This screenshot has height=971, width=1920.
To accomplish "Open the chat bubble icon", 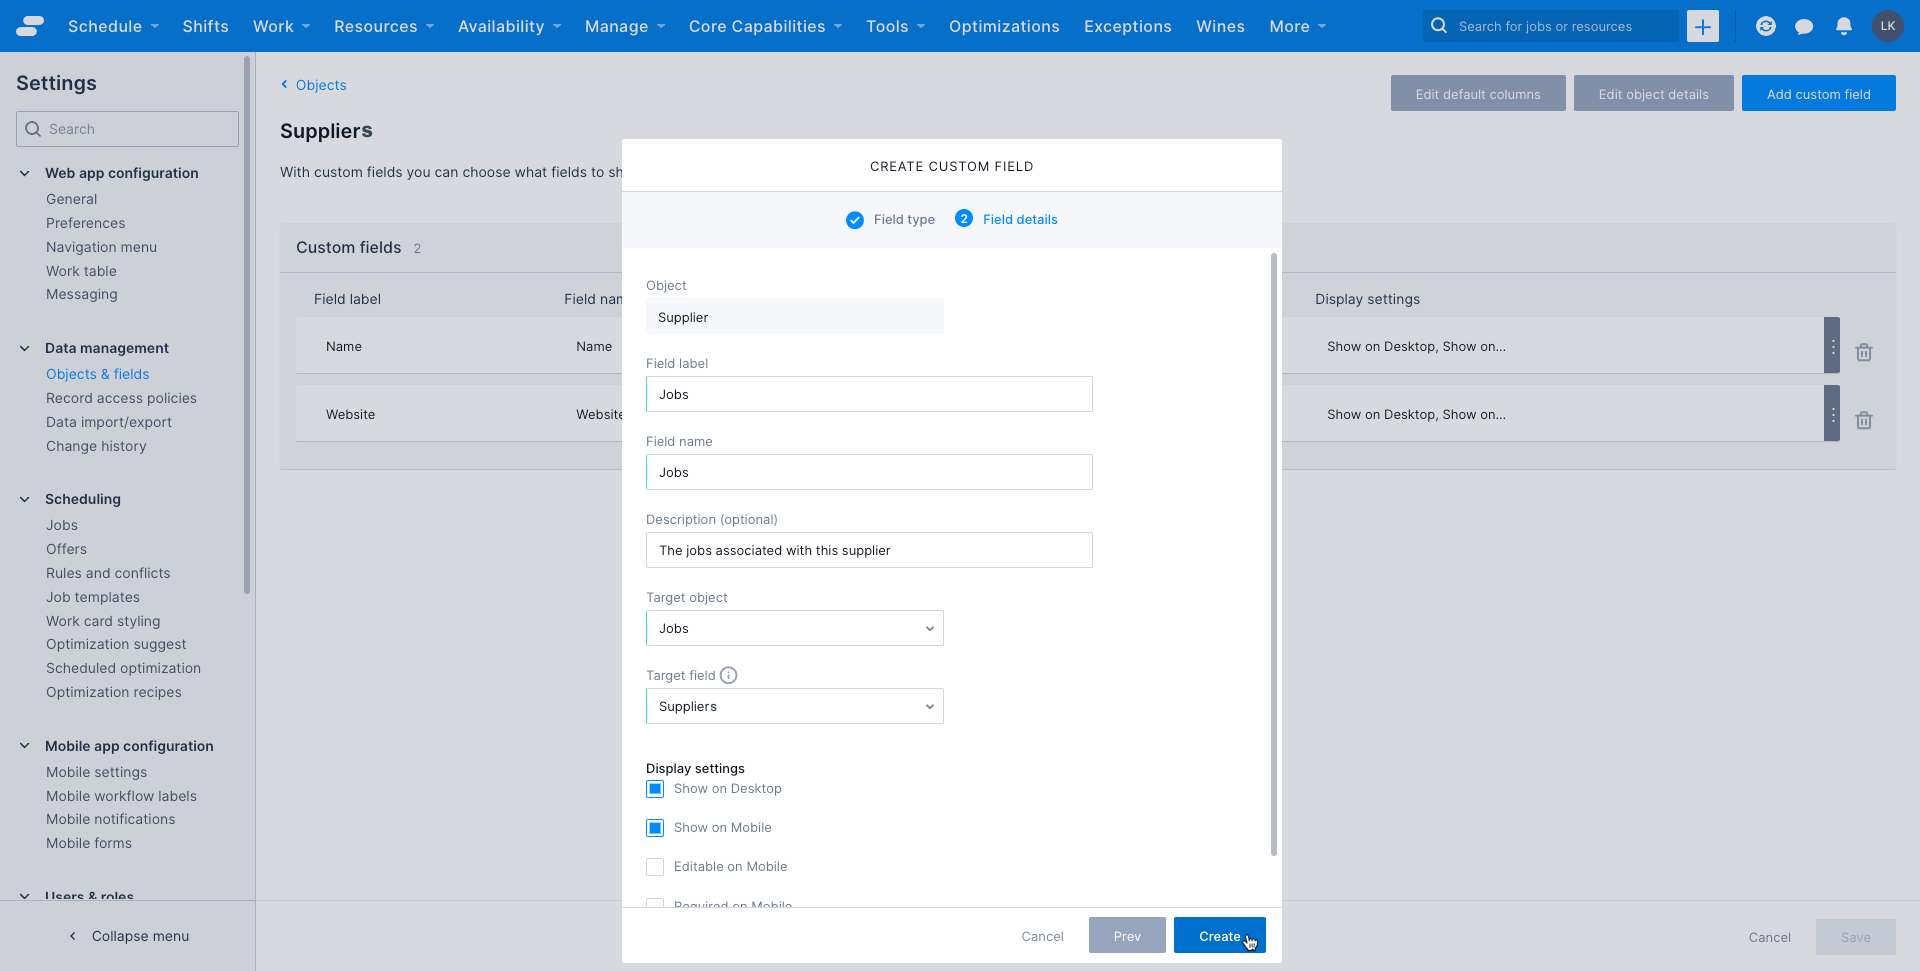I will (1804, 26).
